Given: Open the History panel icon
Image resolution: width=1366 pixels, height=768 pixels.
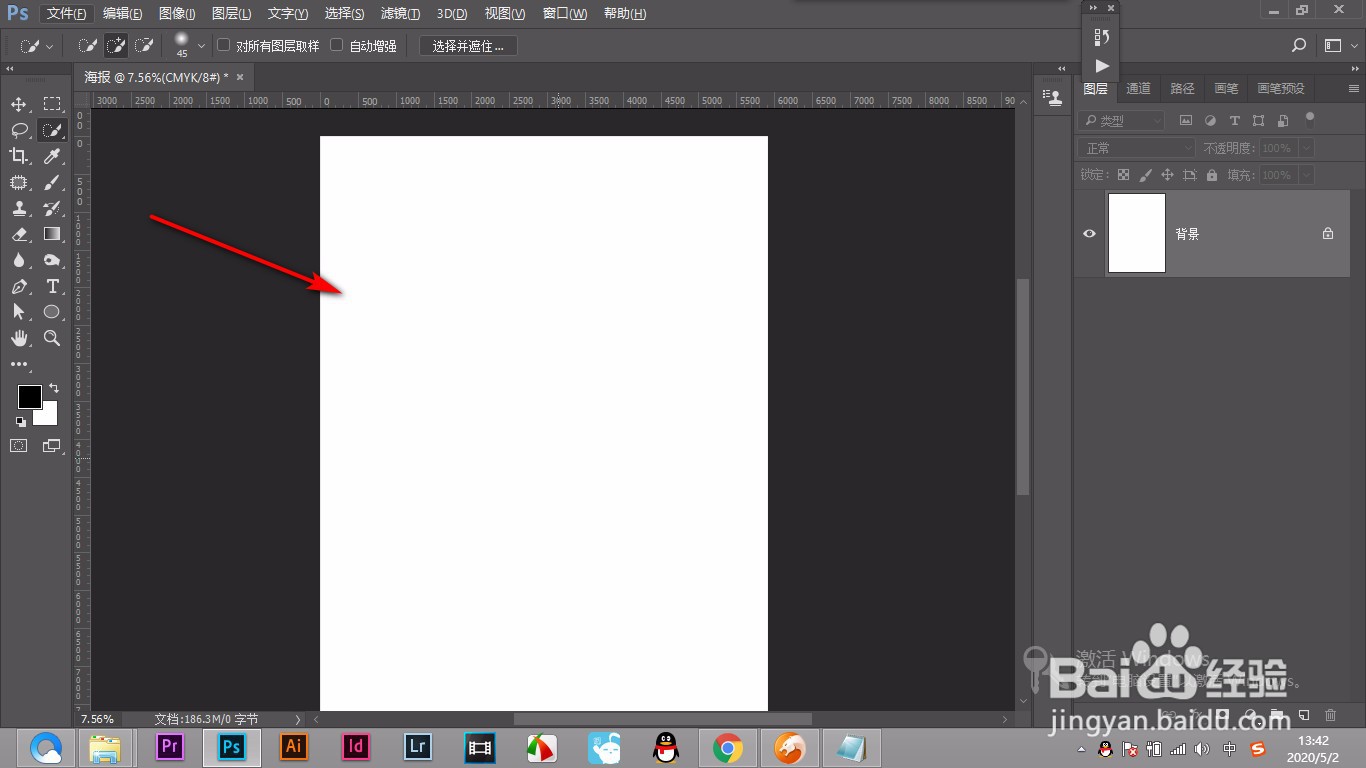Looking at the screenshot, I should coord(1101,37).
